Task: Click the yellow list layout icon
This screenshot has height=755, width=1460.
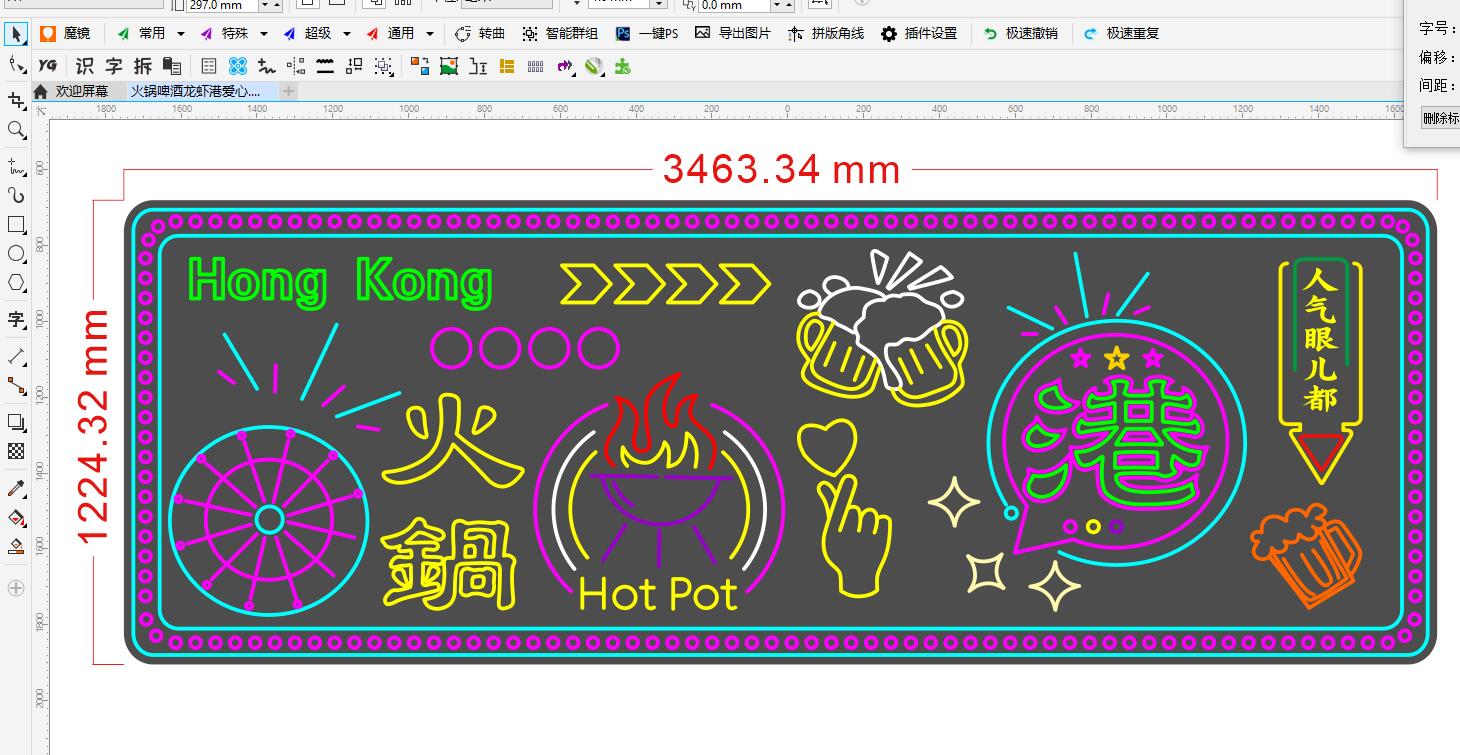Action: coord(507,66)
